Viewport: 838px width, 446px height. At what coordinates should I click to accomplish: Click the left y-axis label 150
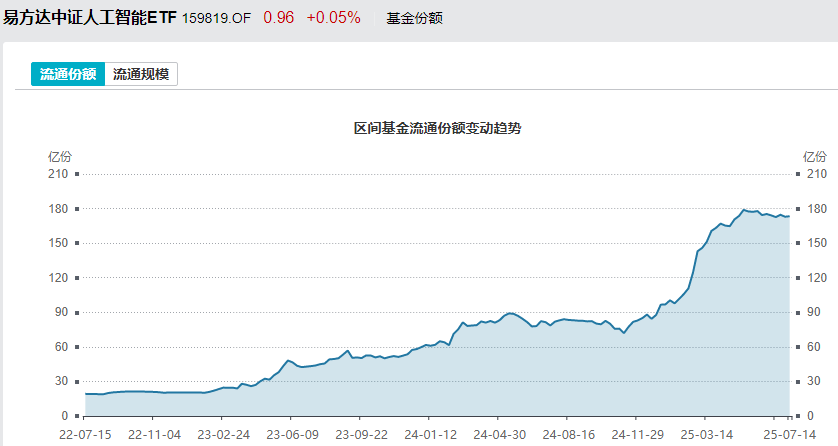[58, 243]
